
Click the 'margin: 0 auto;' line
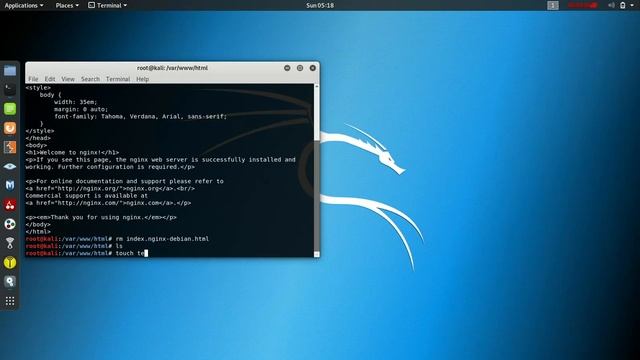point(81,109)
